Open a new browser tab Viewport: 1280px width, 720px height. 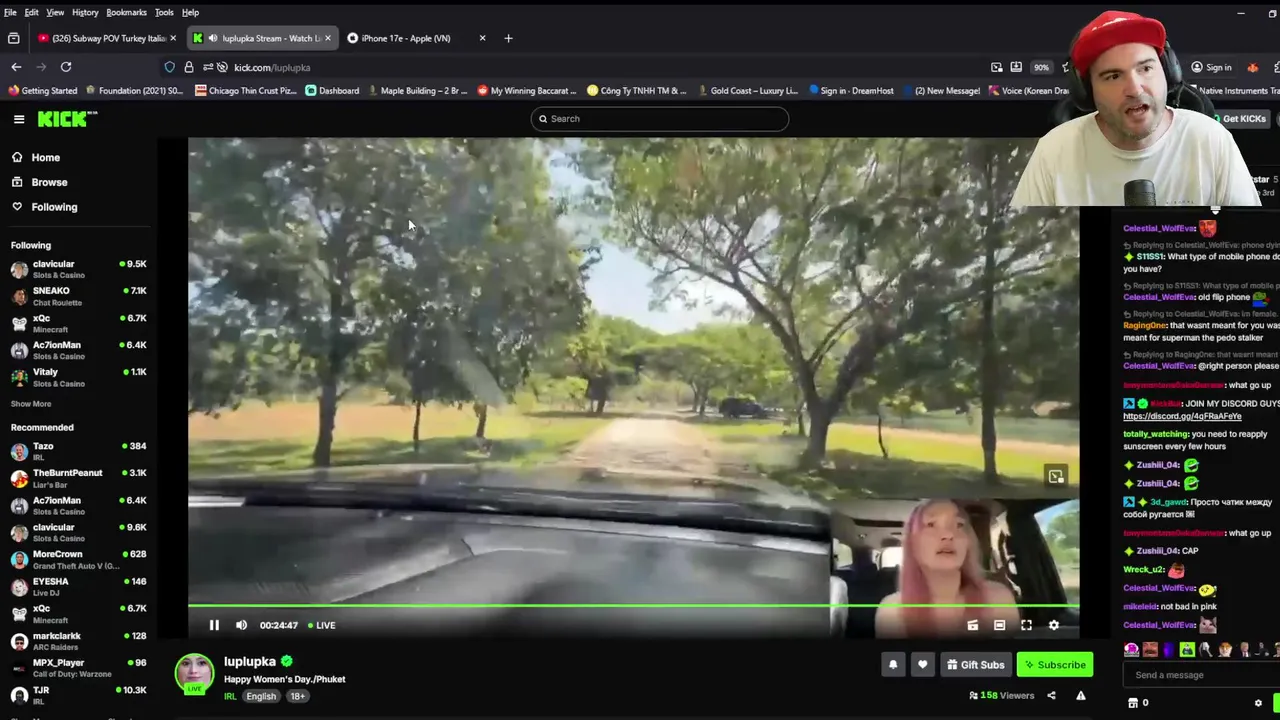point(508,38)
